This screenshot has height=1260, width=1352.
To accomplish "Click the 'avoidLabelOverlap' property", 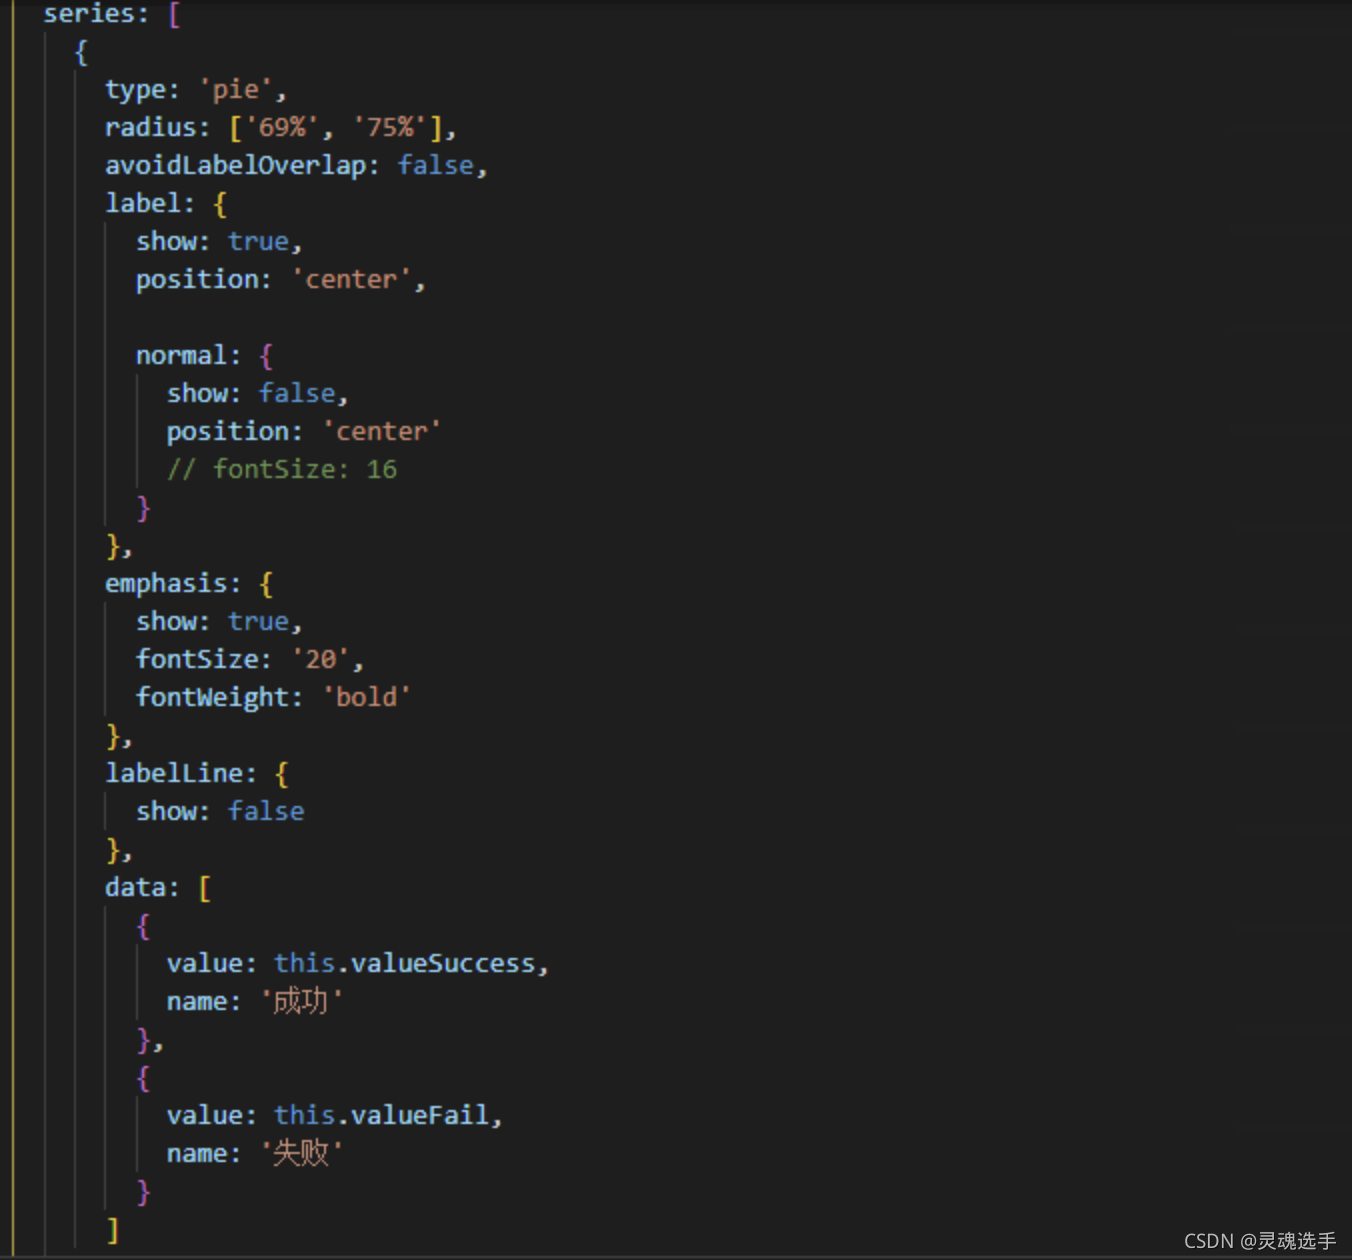I will (235, 165).
